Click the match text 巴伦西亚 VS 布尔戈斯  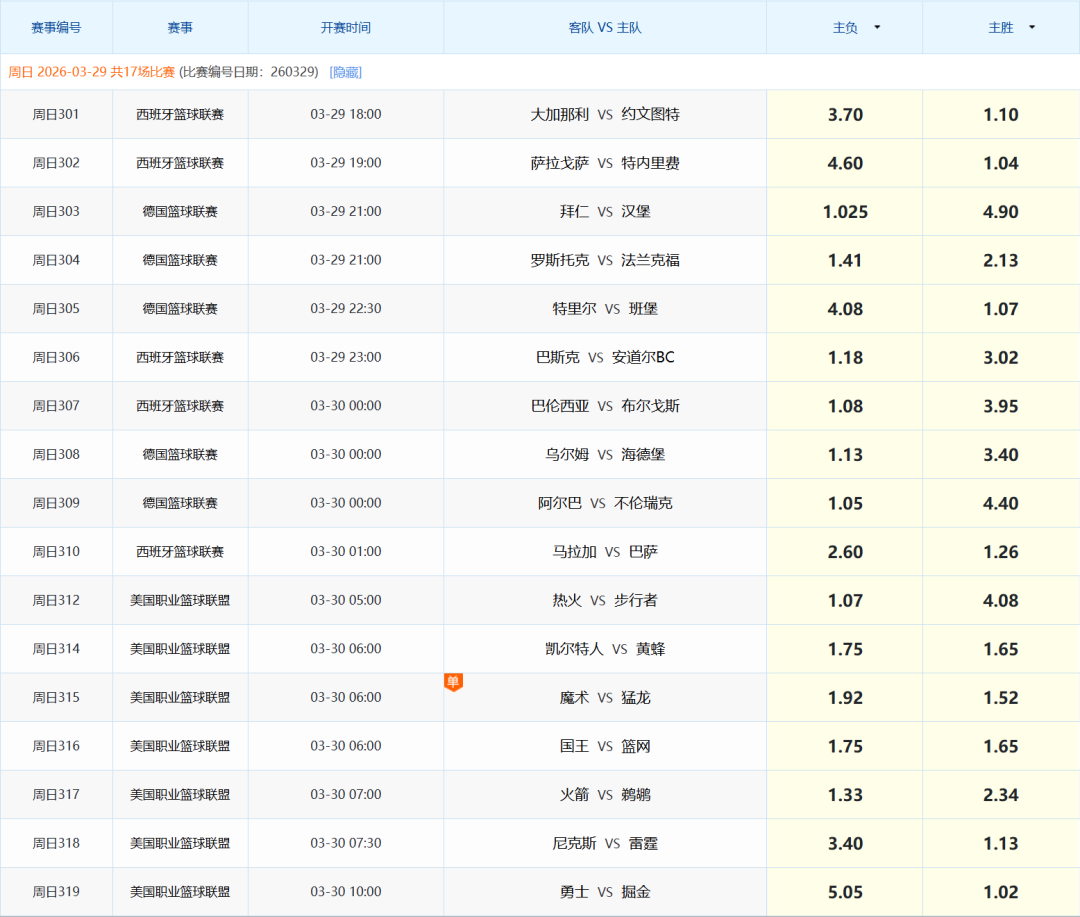tap(605, 406)
